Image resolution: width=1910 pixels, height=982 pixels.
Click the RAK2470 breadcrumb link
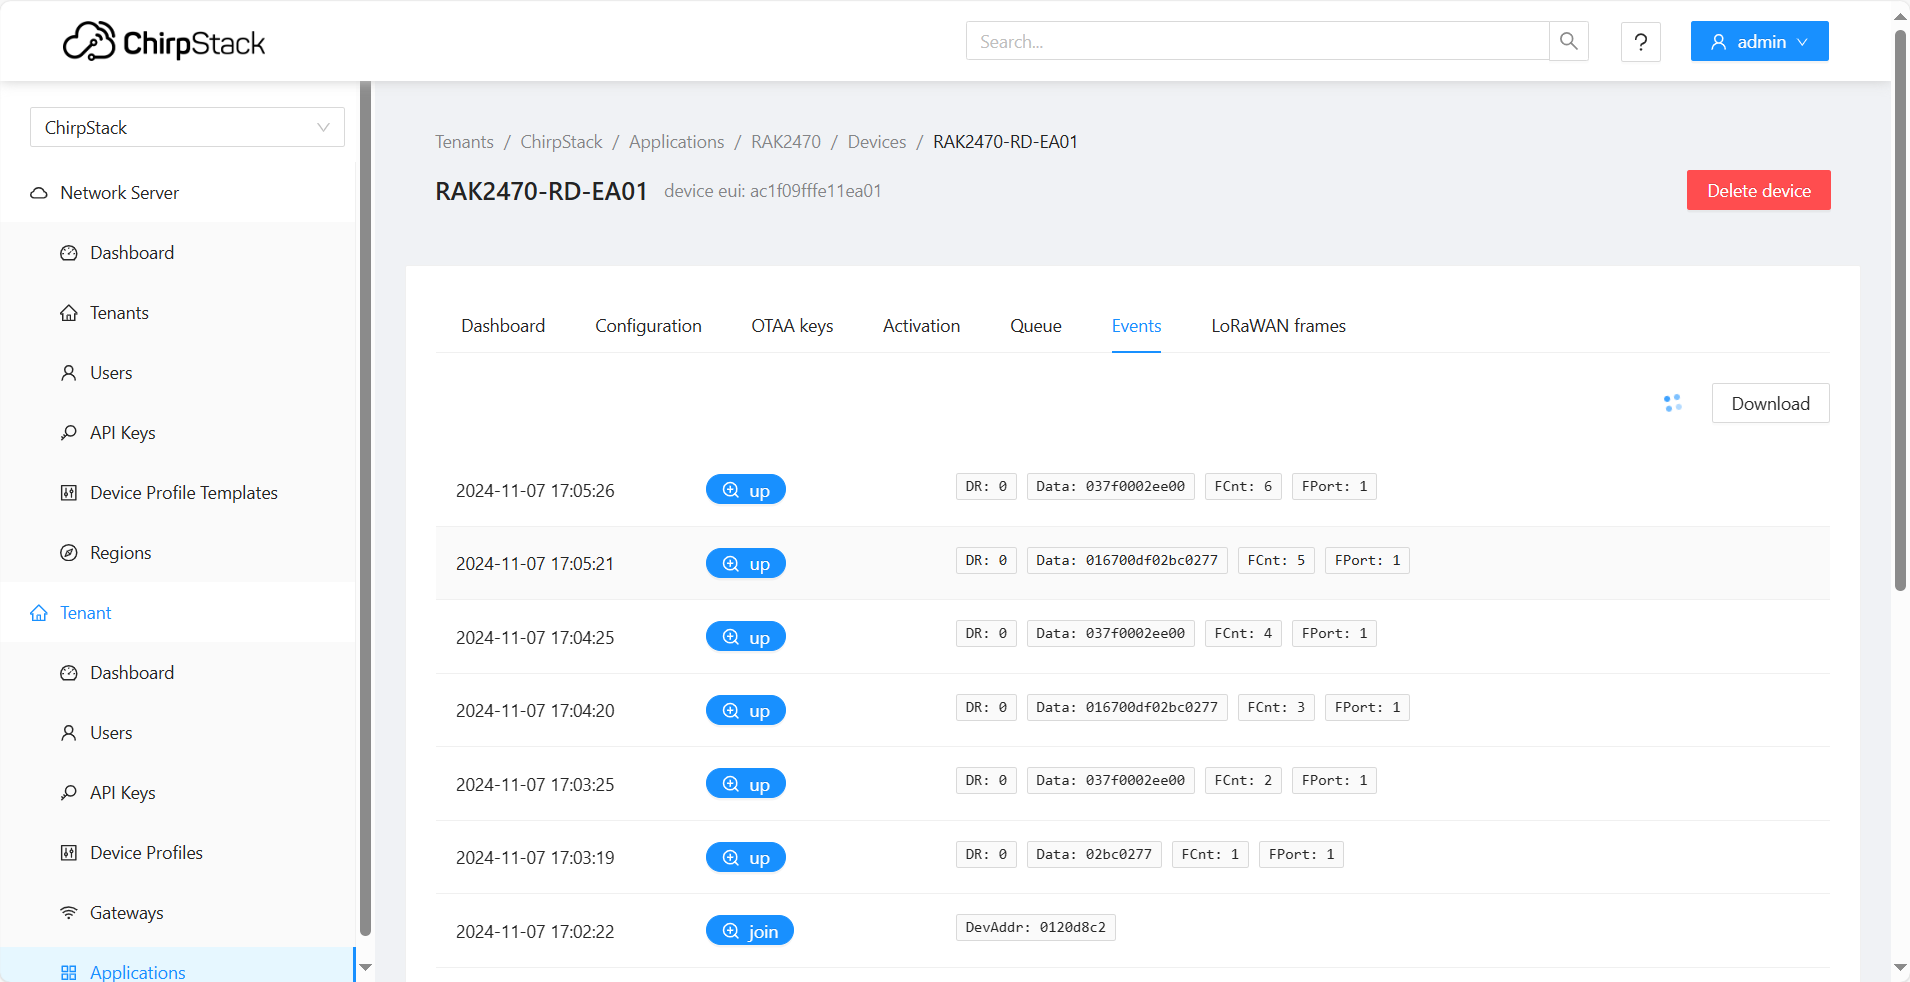786,141
